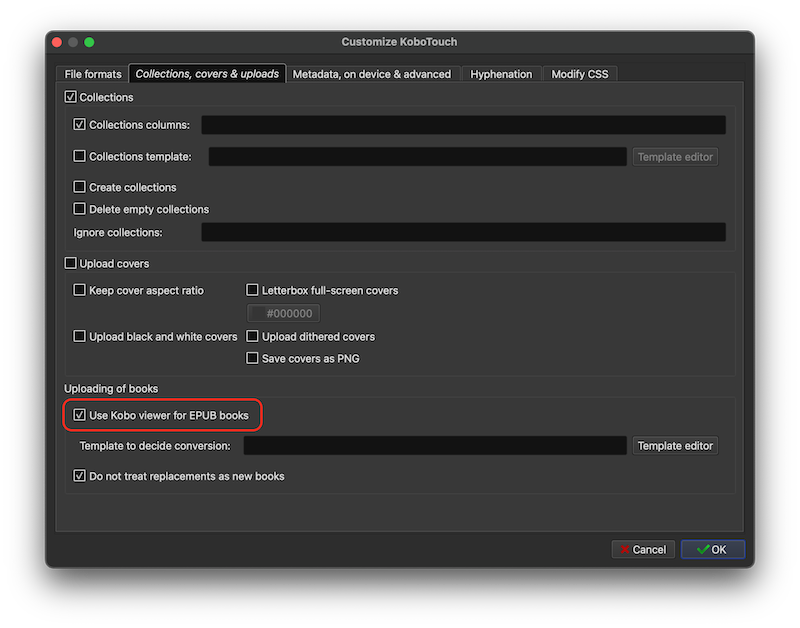This screenshot has width=800, height=628.
Task: Click the green zoom window button
Action: [x=89, y=42]
